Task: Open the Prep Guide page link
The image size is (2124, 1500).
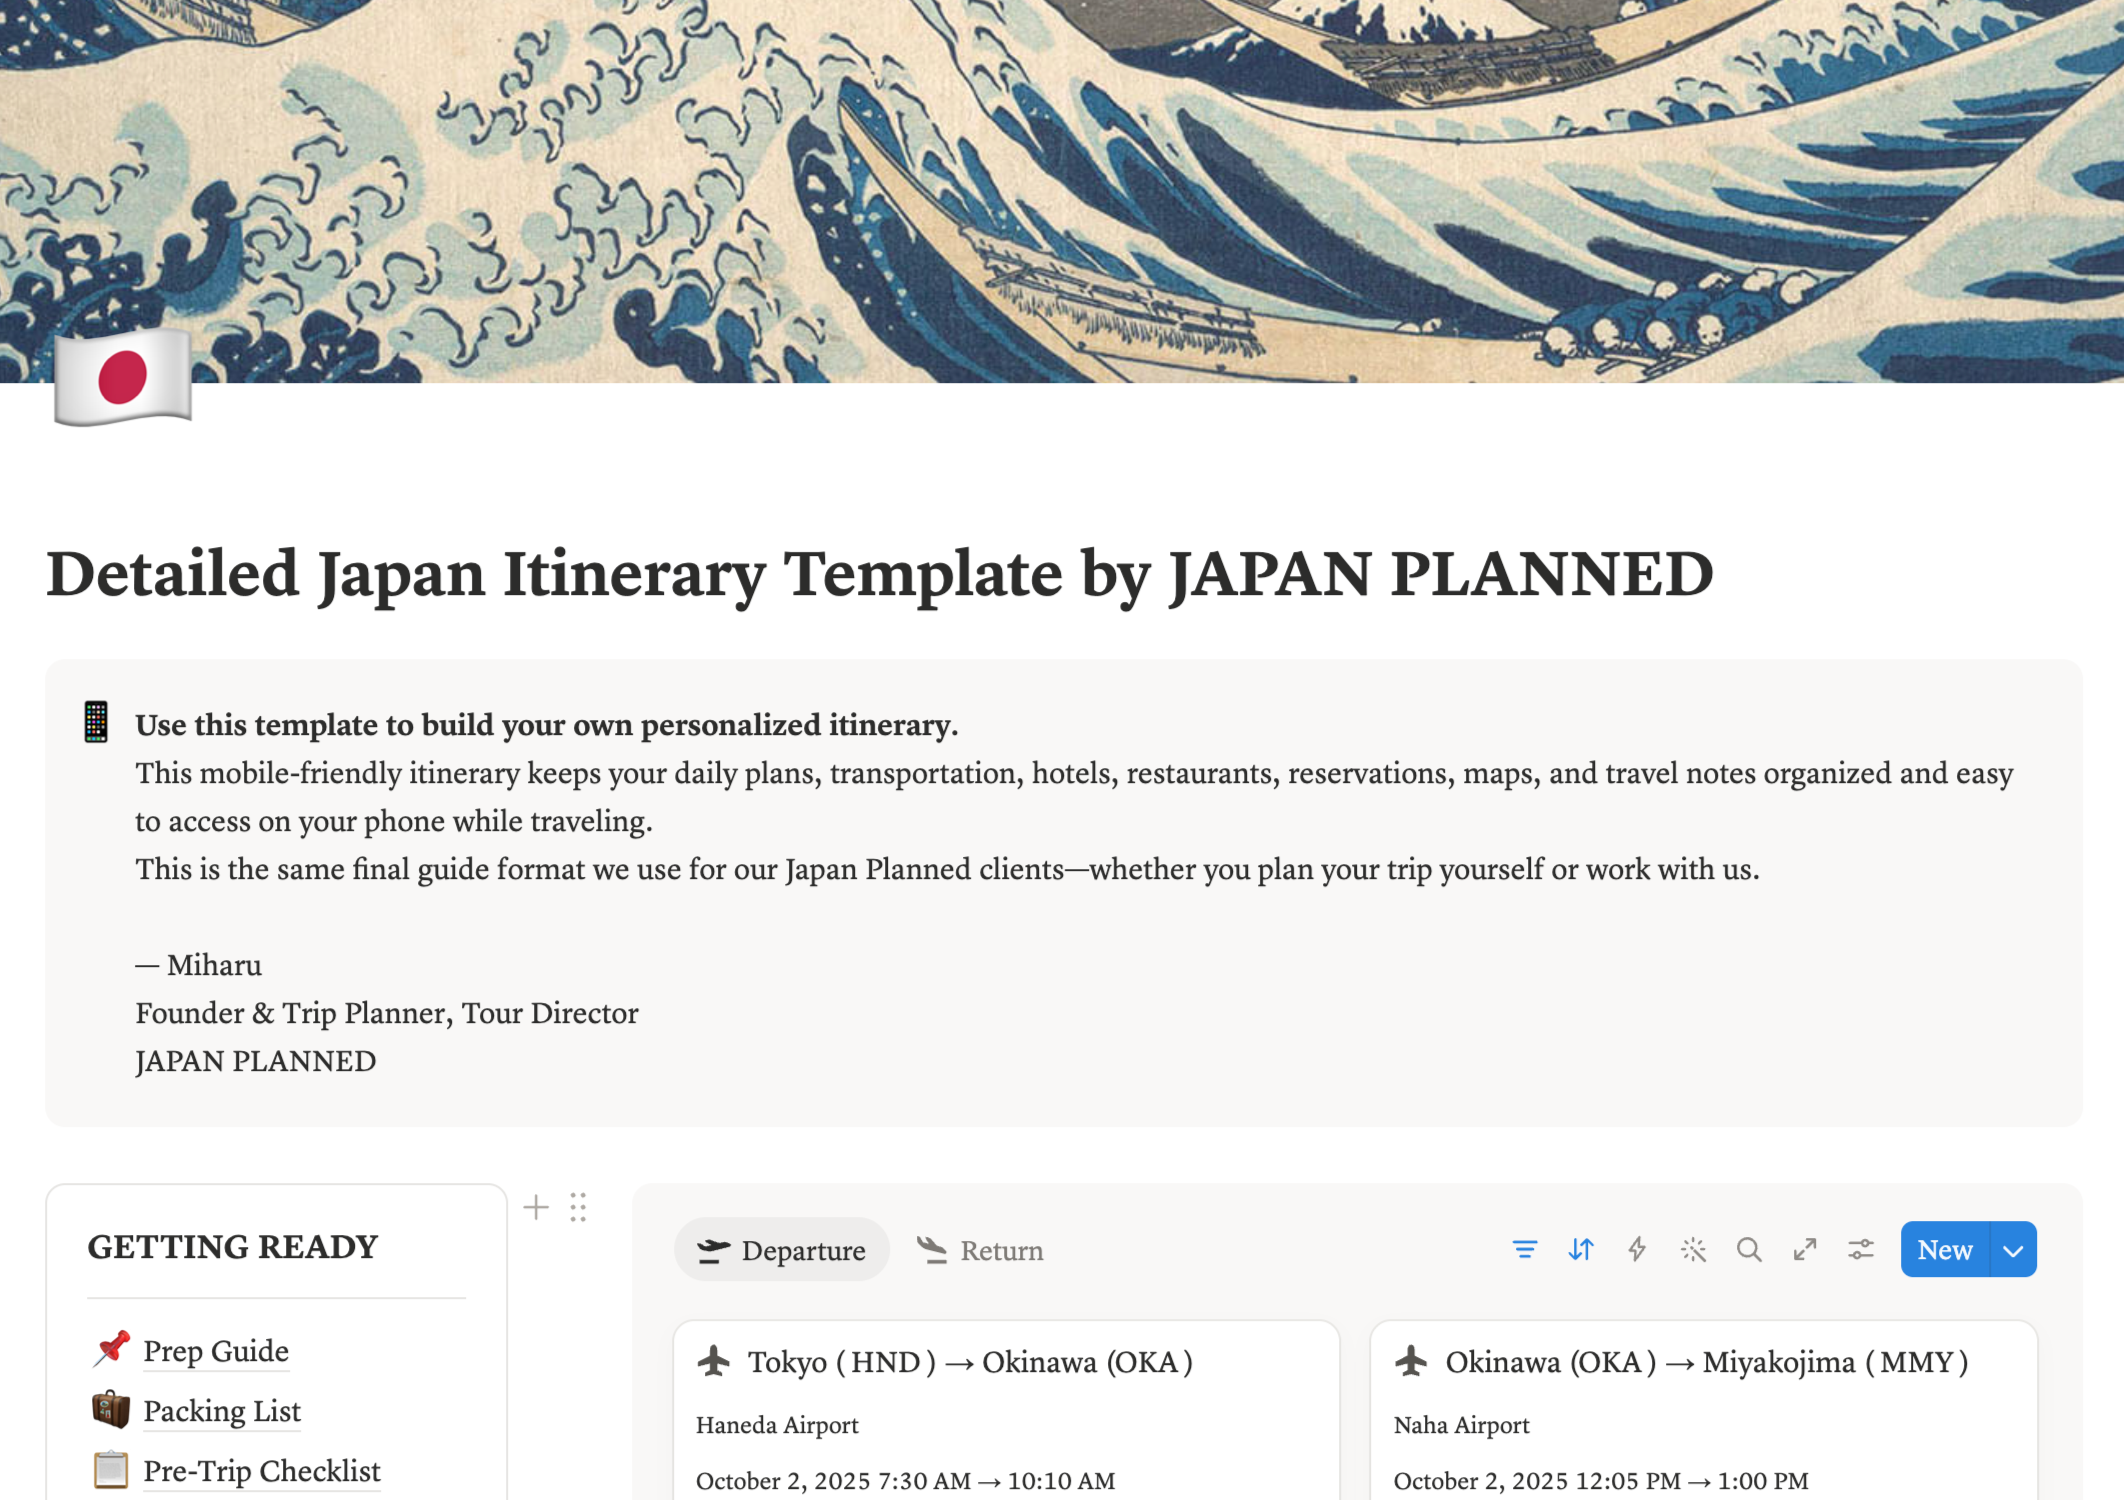Action: pos(216,1350)
